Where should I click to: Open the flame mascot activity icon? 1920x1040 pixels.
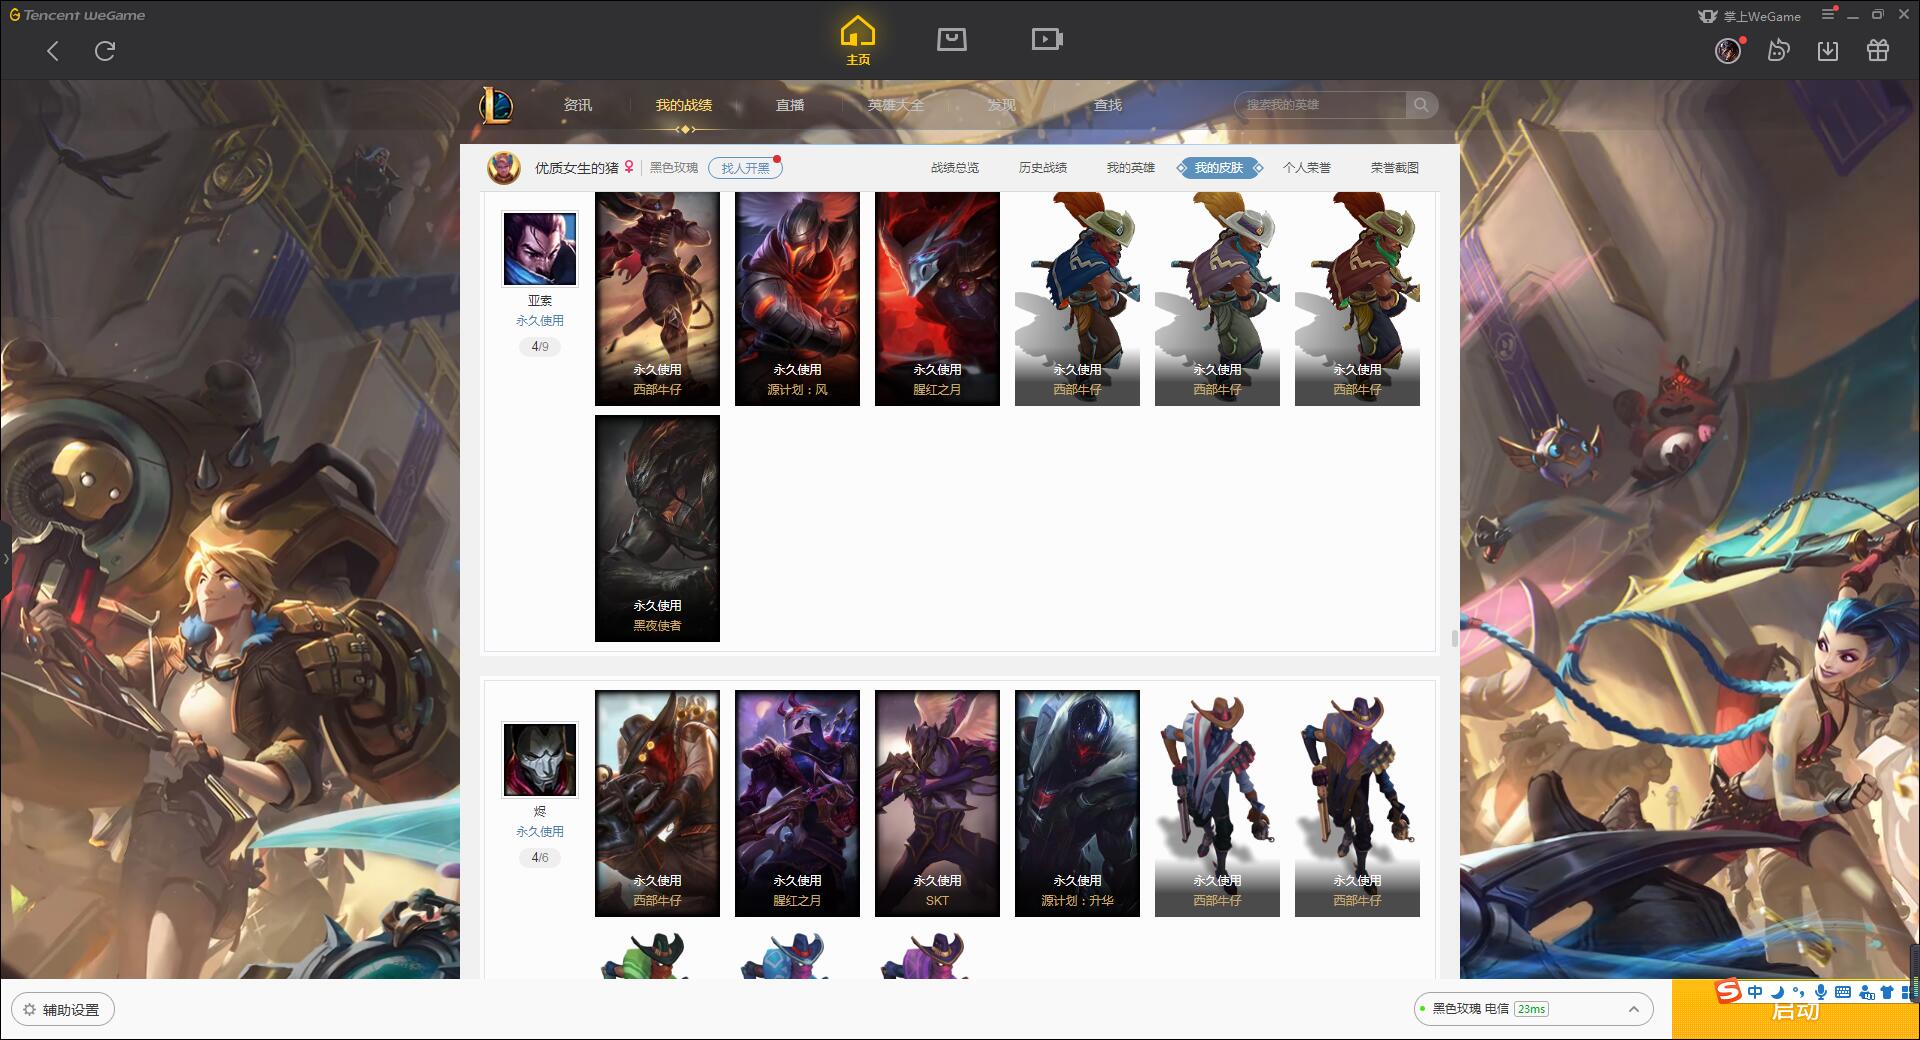click(x=1778, y=50)
